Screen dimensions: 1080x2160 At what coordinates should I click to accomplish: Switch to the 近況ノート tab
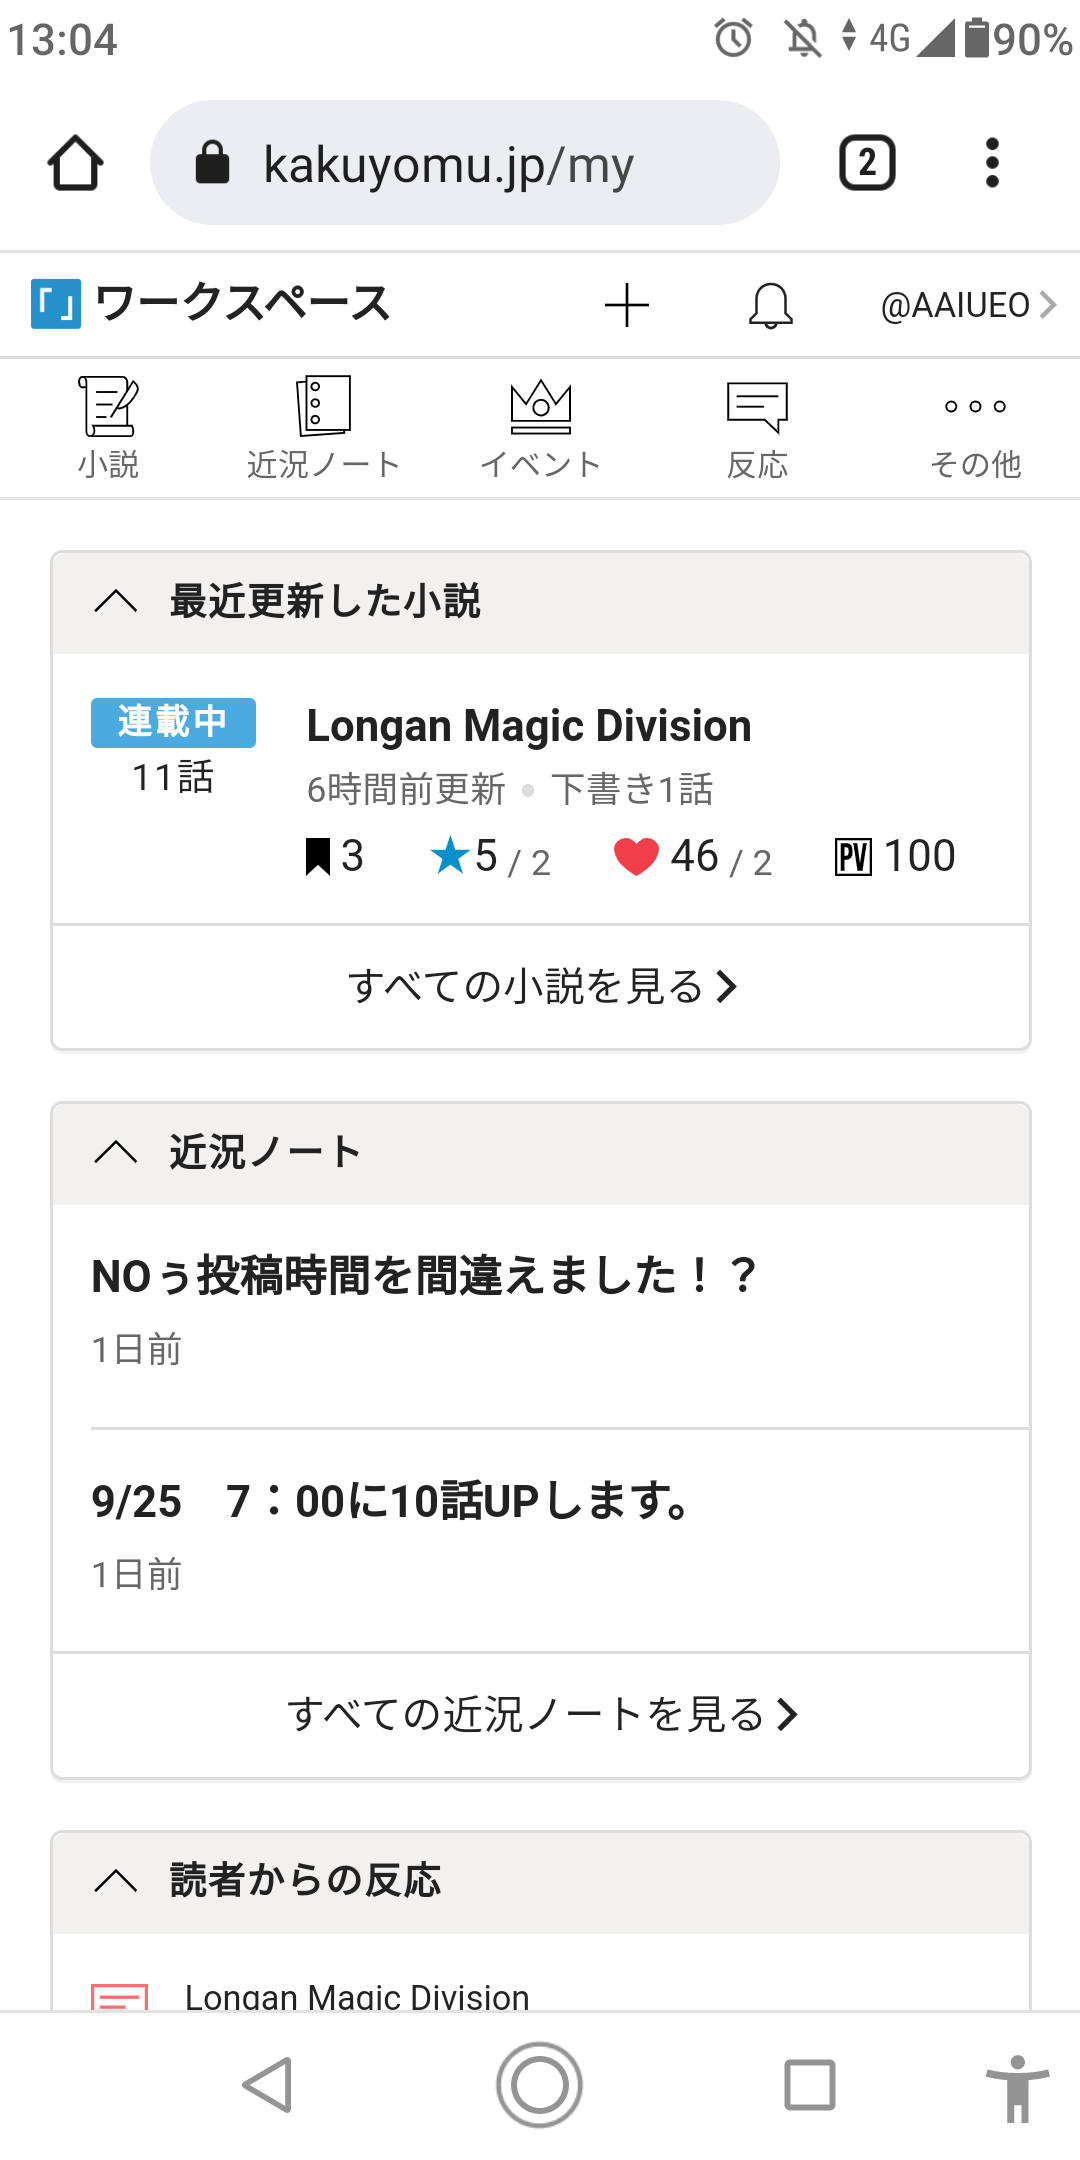pos(323,428)
